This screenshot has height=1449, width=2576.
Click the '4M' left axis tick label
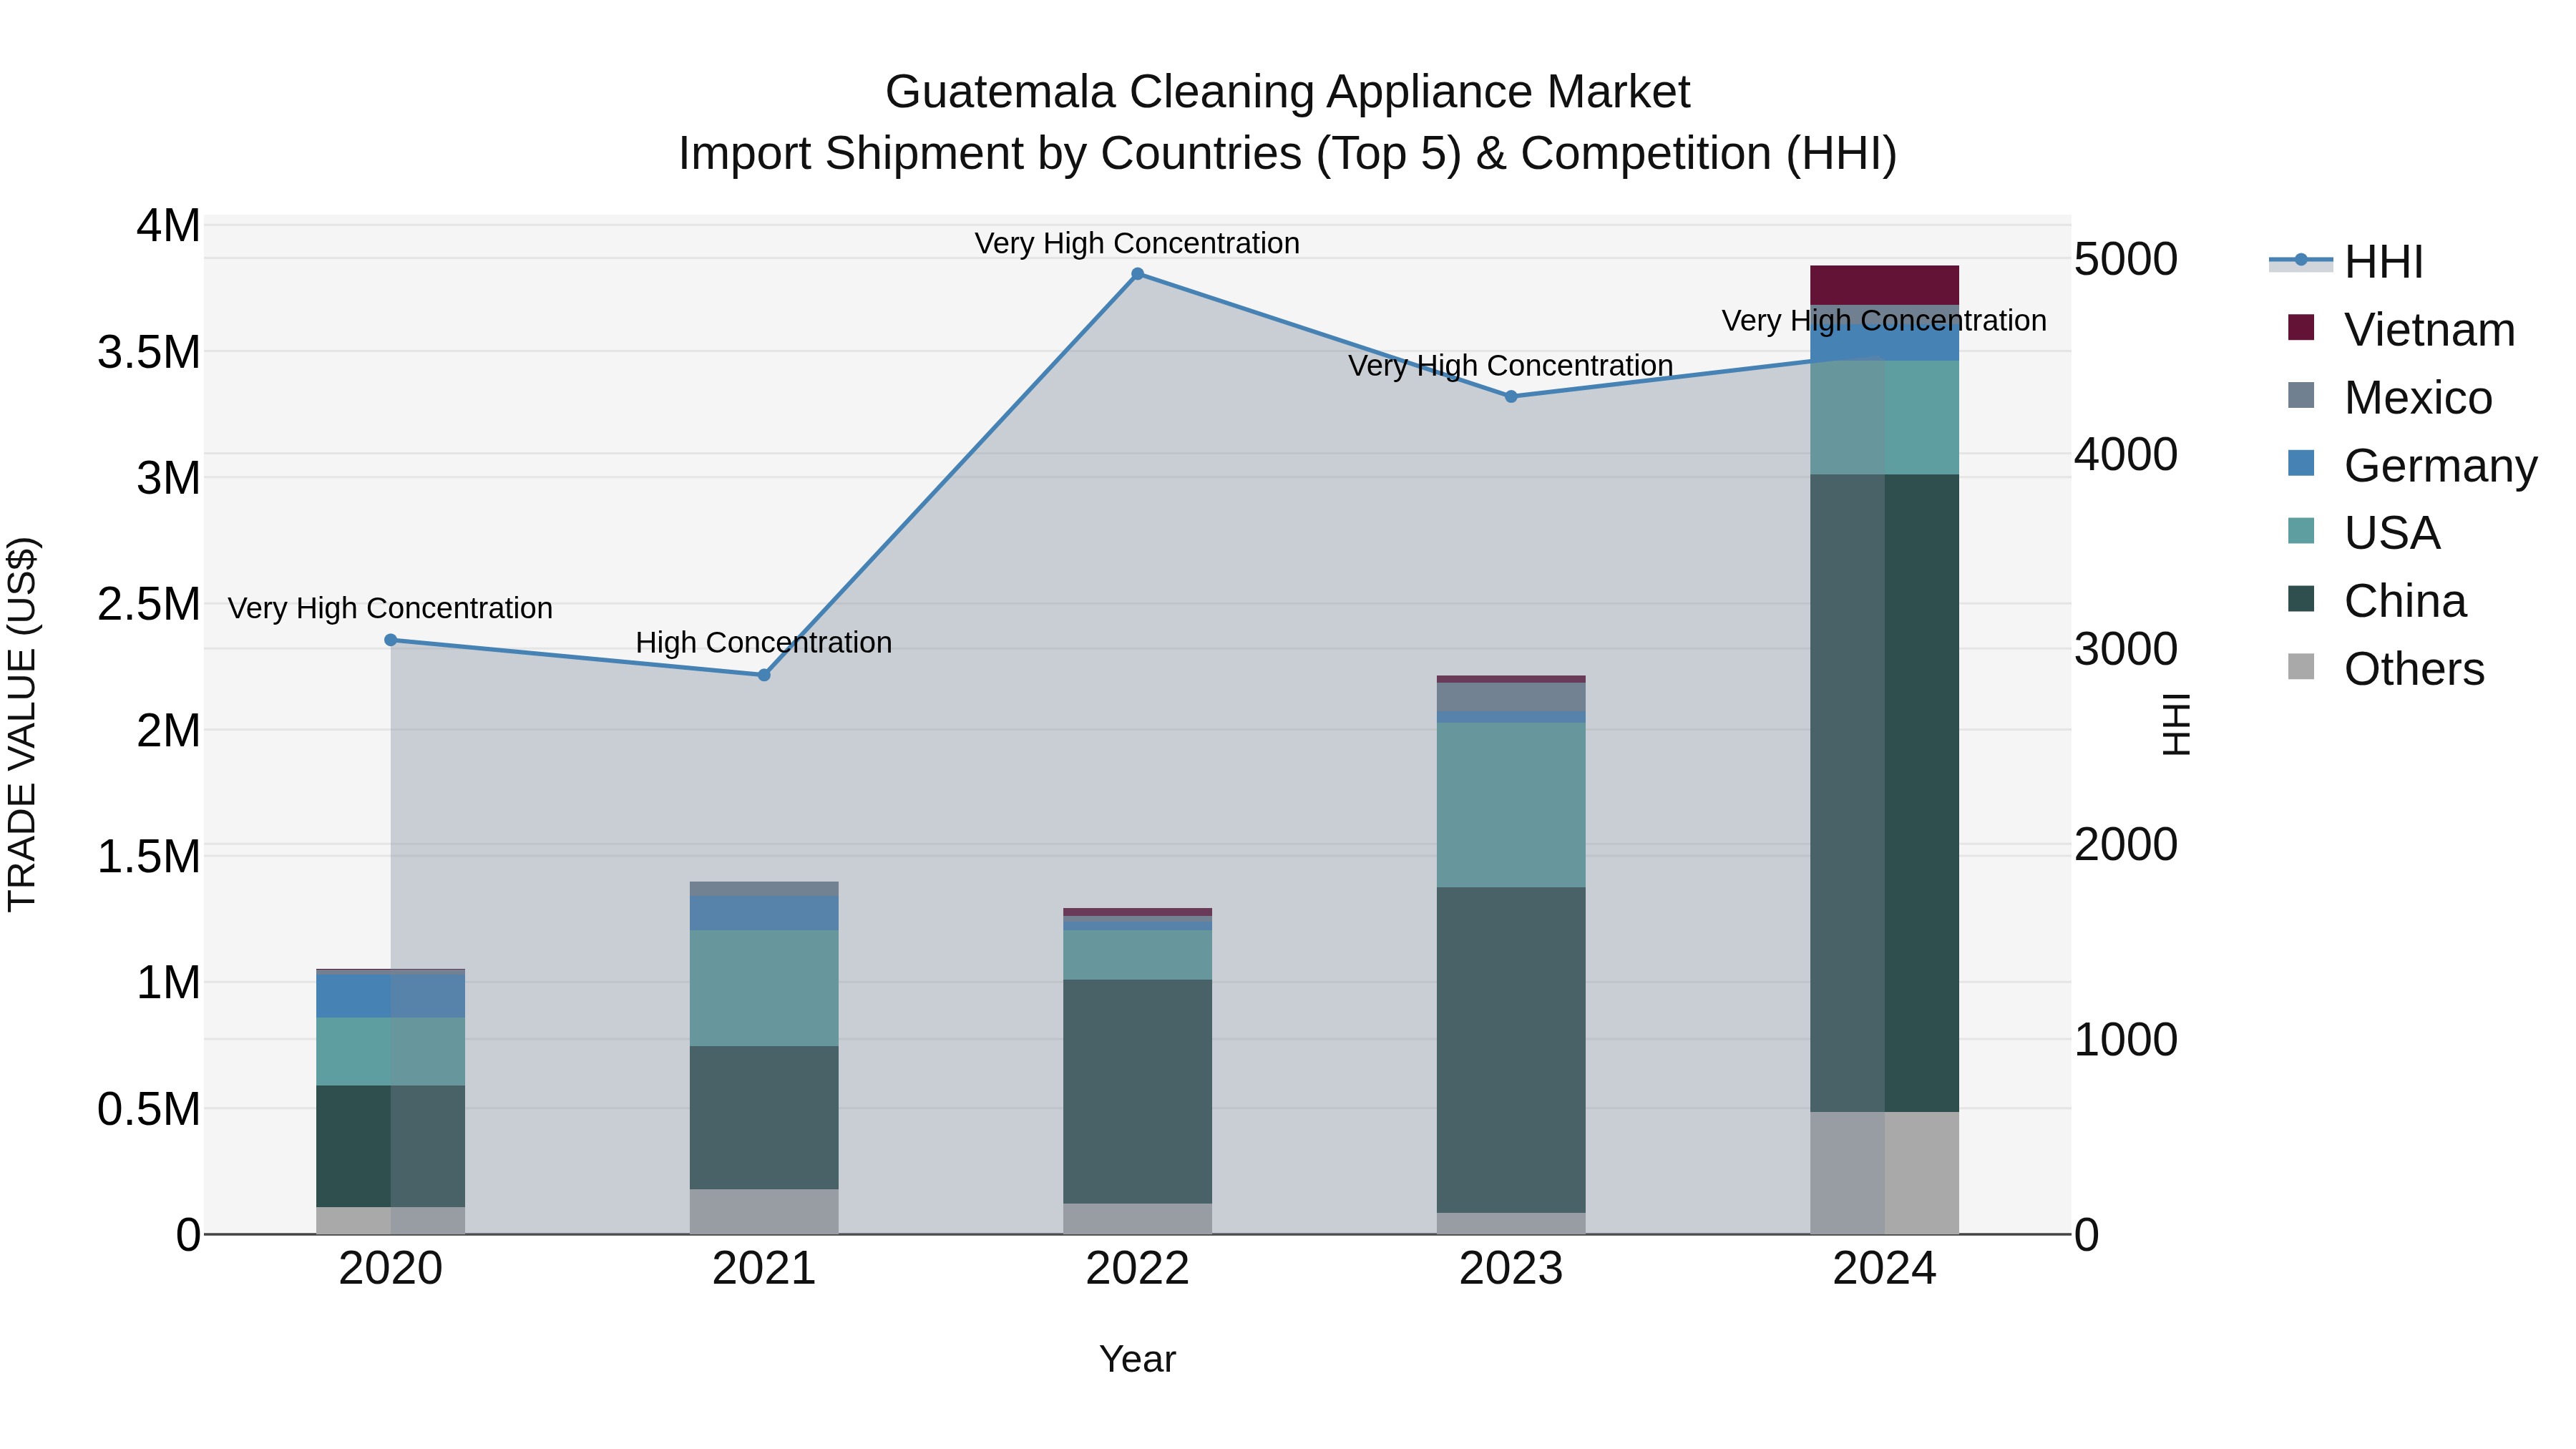[169, 226]
